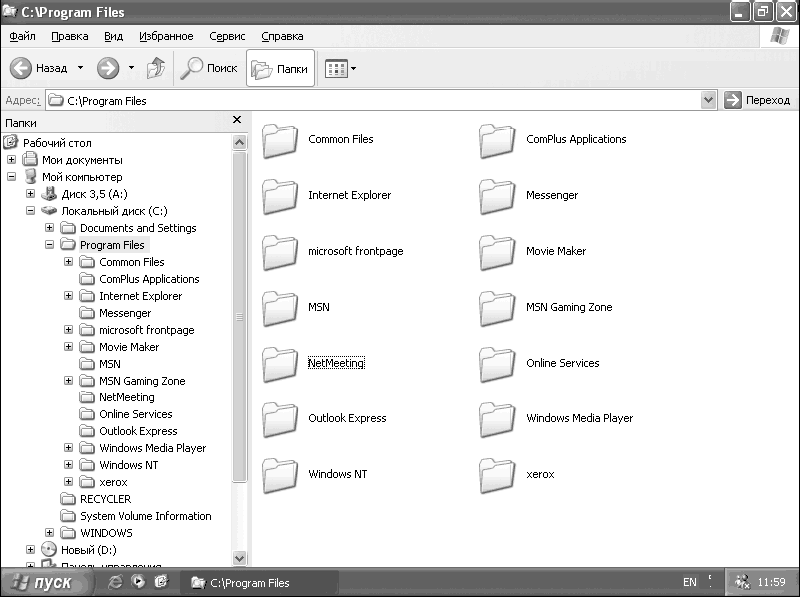
Task: Click C:\Program Files taskbar button
Action: pyautogui.click(x=259, y=583)
